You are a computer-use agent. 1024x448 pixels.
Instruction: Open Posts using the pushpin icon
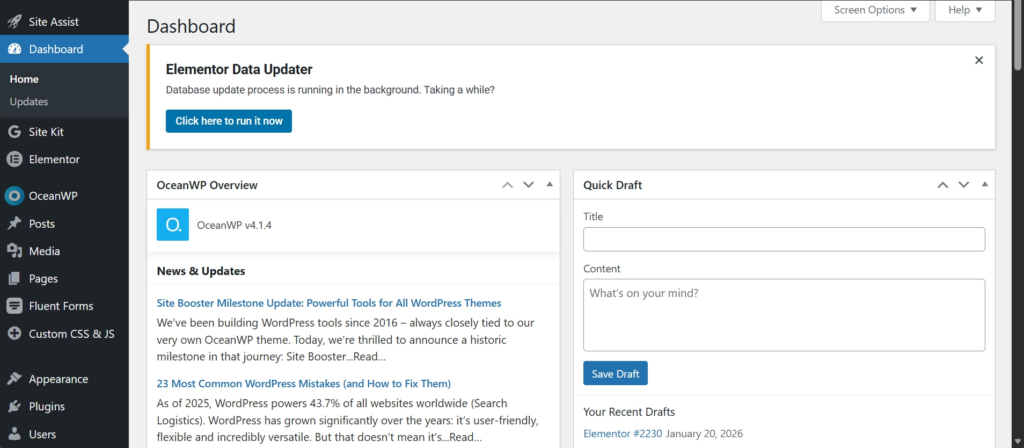tap(14, 224)
